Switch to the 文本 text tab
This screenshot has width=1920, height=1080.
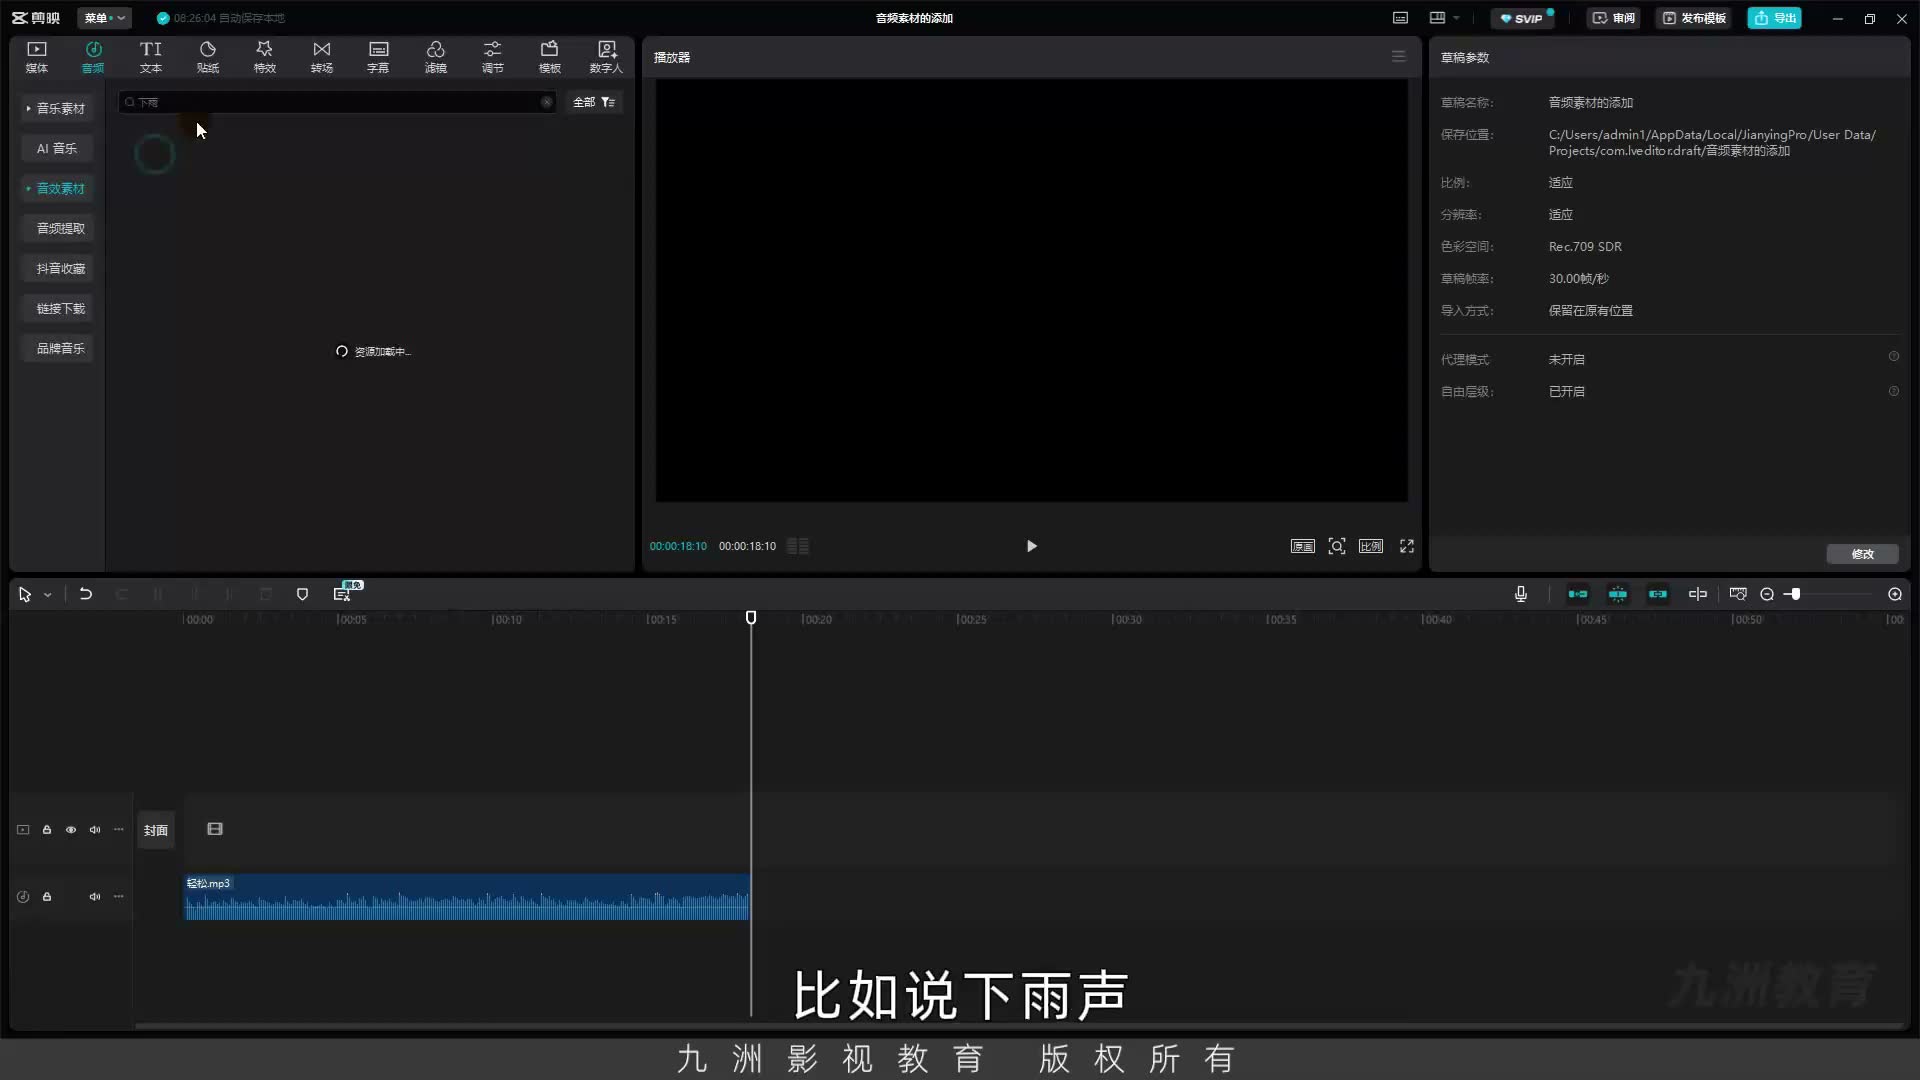[x=151, y=57]
